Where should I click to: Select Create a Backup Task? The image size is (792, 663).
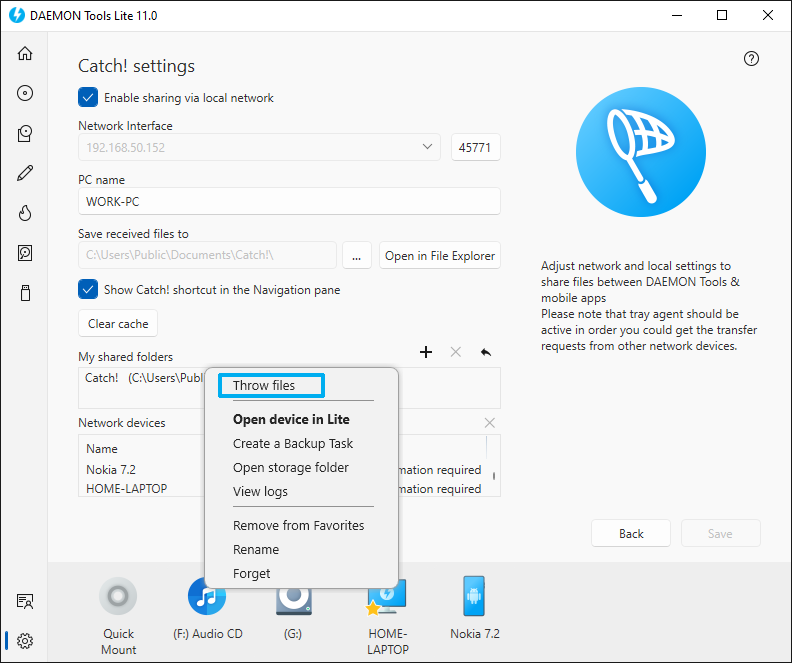point(293,443)
